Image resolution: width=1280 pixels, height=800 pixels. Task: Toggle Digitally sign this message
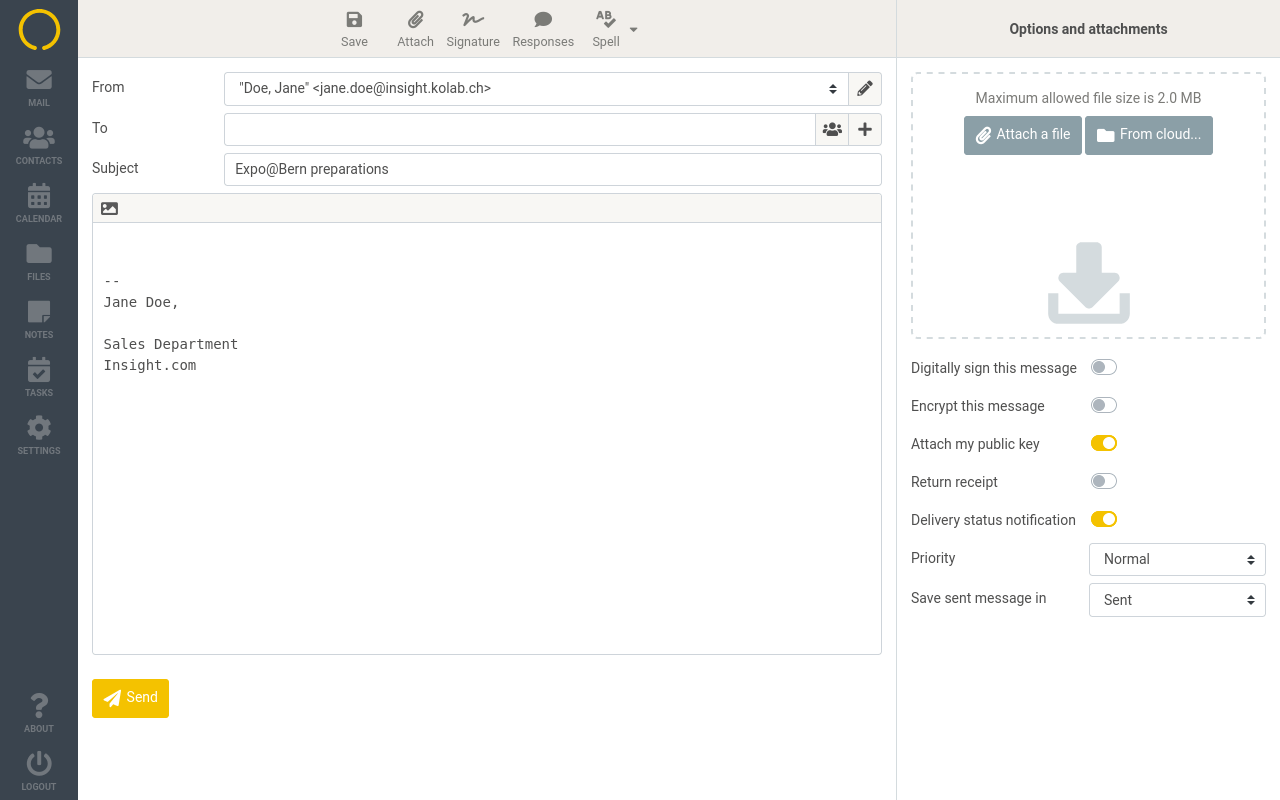click(x=1103, y=367)
